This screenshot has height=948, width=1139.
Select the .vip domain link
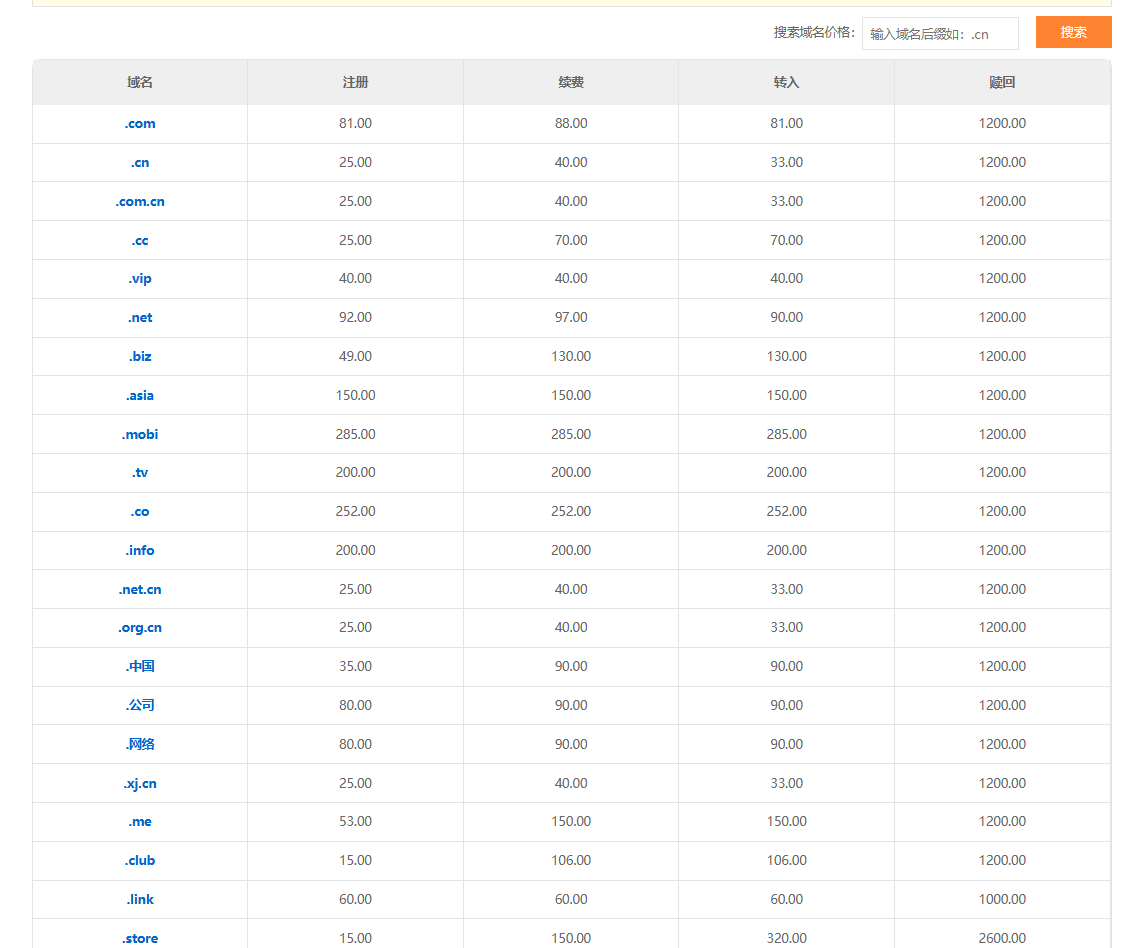[139, 279]
